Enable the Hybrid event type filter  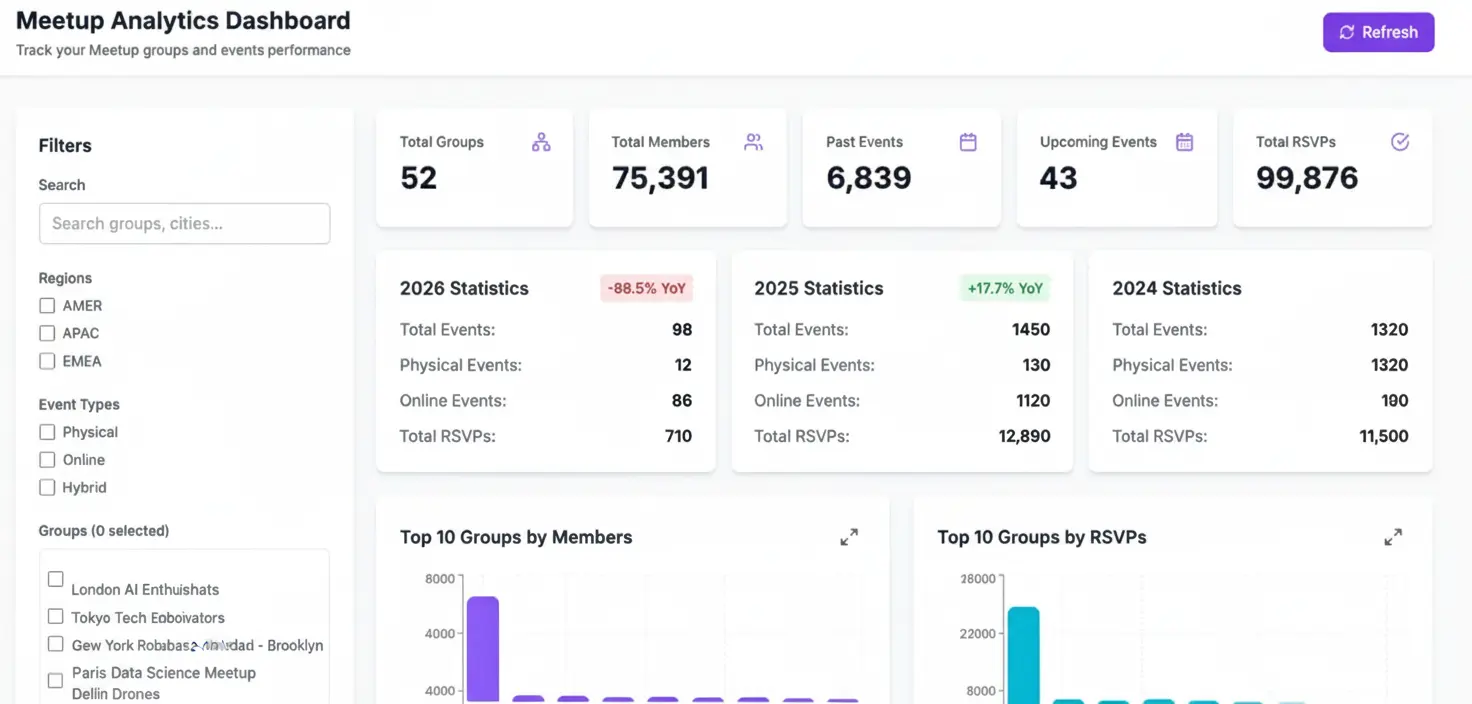[x=47, y=488]
